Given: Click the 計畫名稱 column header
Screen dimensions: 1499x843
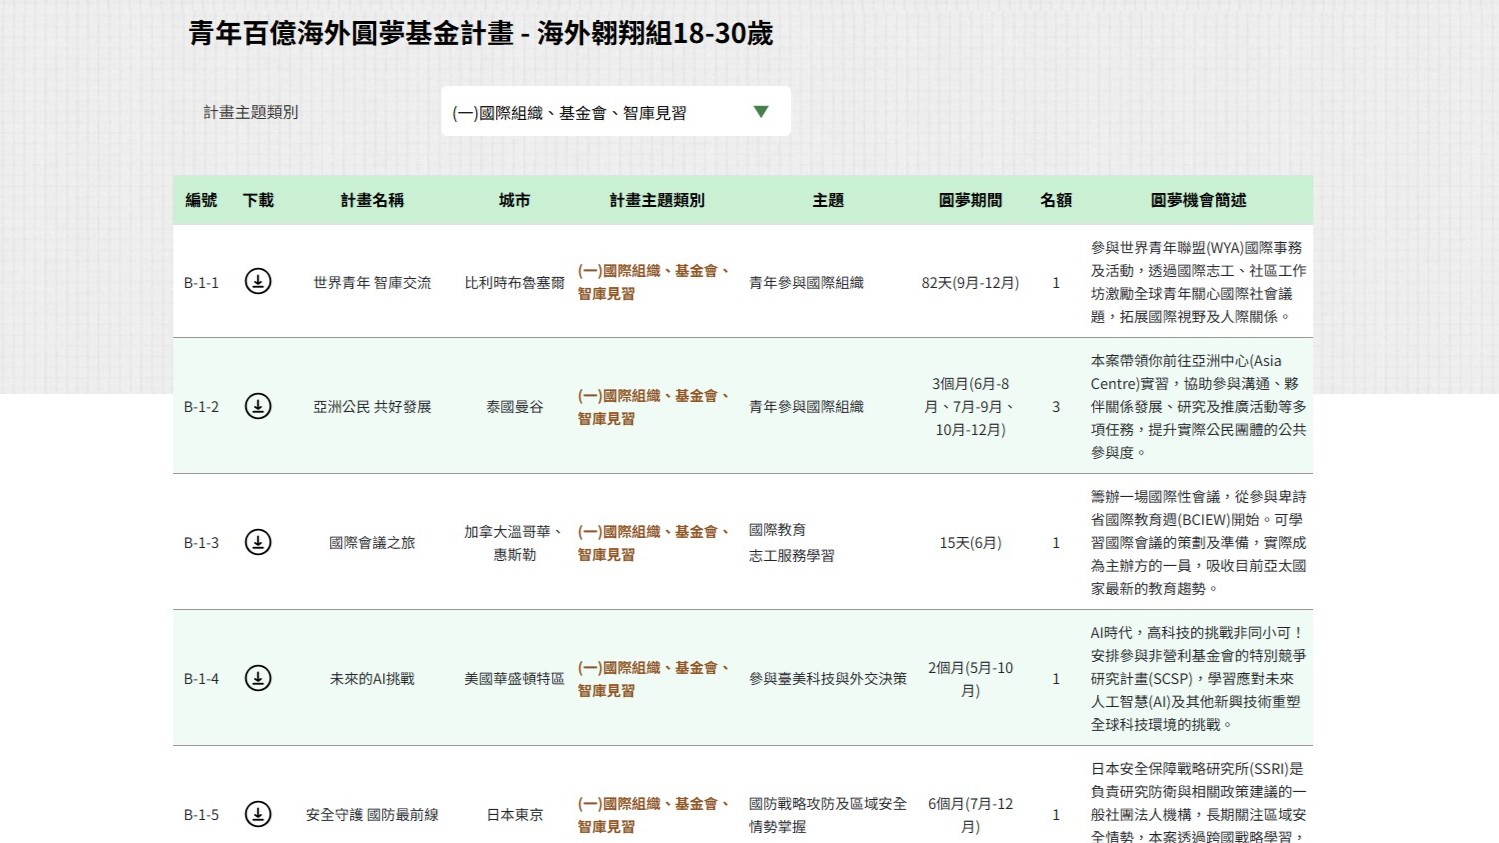Looking at the screenshot, I should pos(372,200).
